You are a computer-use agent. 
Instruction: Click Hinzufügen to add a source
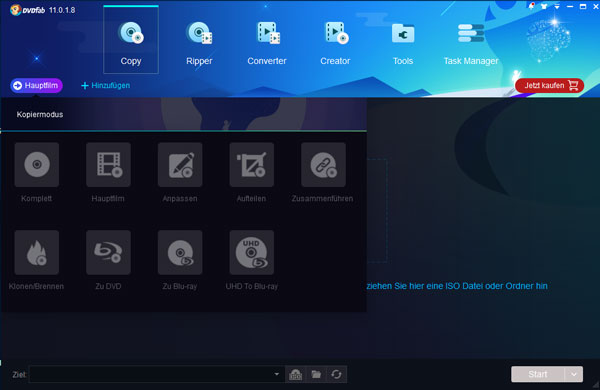pyautogui.click(x=106, y=85)
